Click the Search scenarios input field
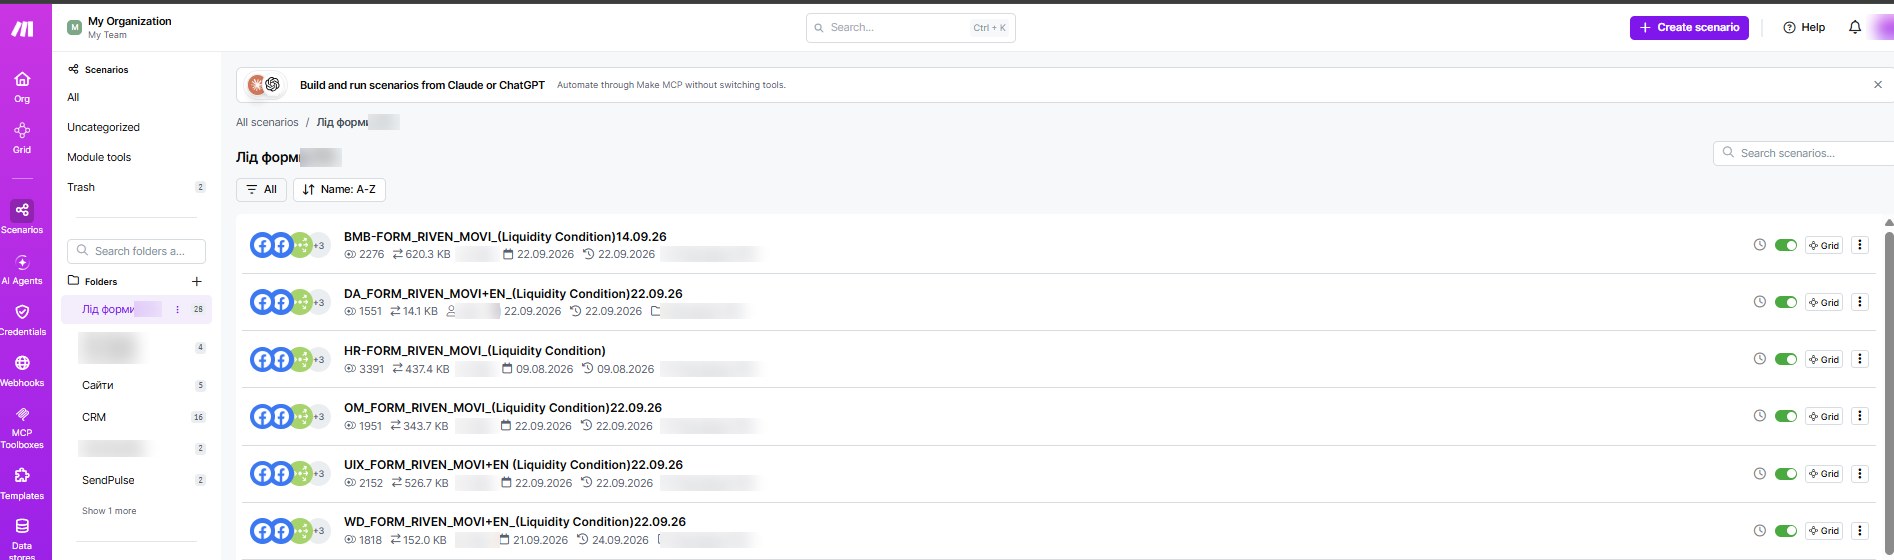 click(1803, 153)
